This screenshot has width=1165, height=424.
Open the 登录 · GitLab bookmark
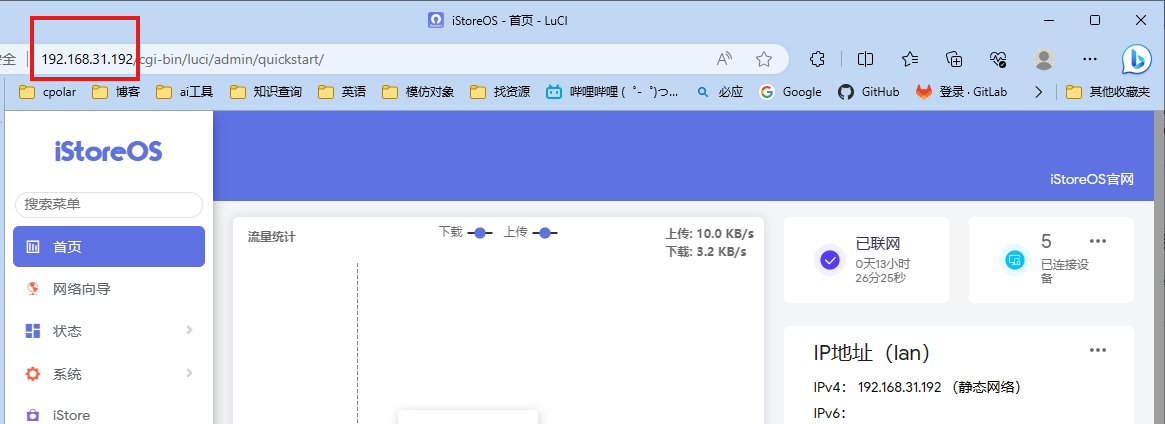click(962, 92)
